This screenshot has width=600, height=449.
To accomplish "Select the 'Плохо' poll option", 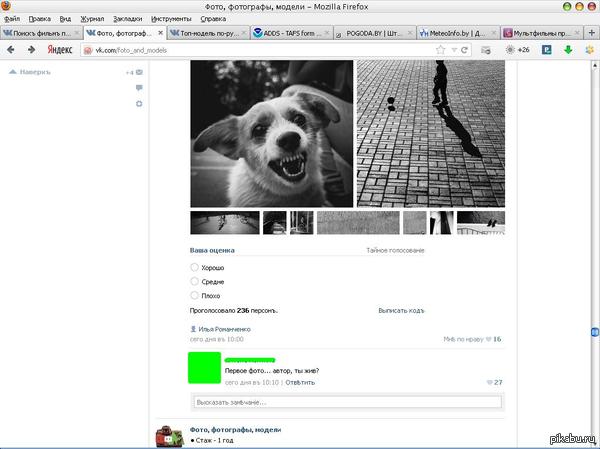I will point(194,295).
